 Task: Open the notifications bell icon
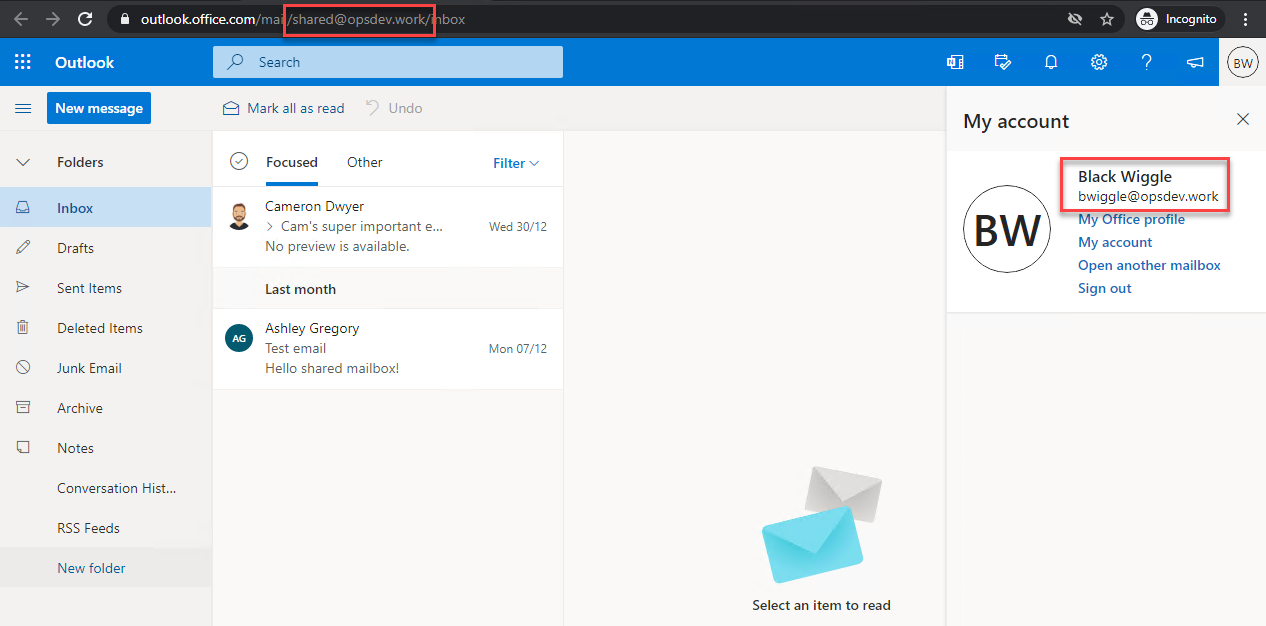pyautogui.click(x=1051, y=62)
